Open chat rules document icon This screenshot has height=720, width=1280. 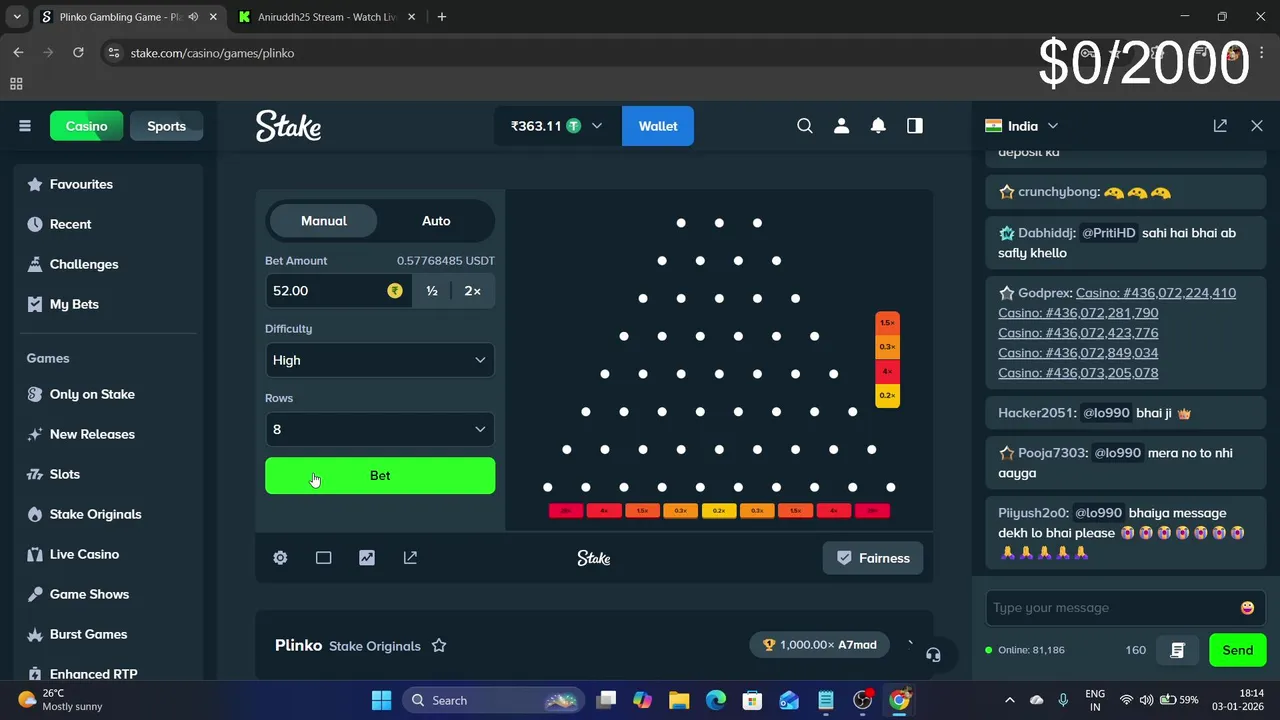pyautogui.click(x=1177, y=650)
